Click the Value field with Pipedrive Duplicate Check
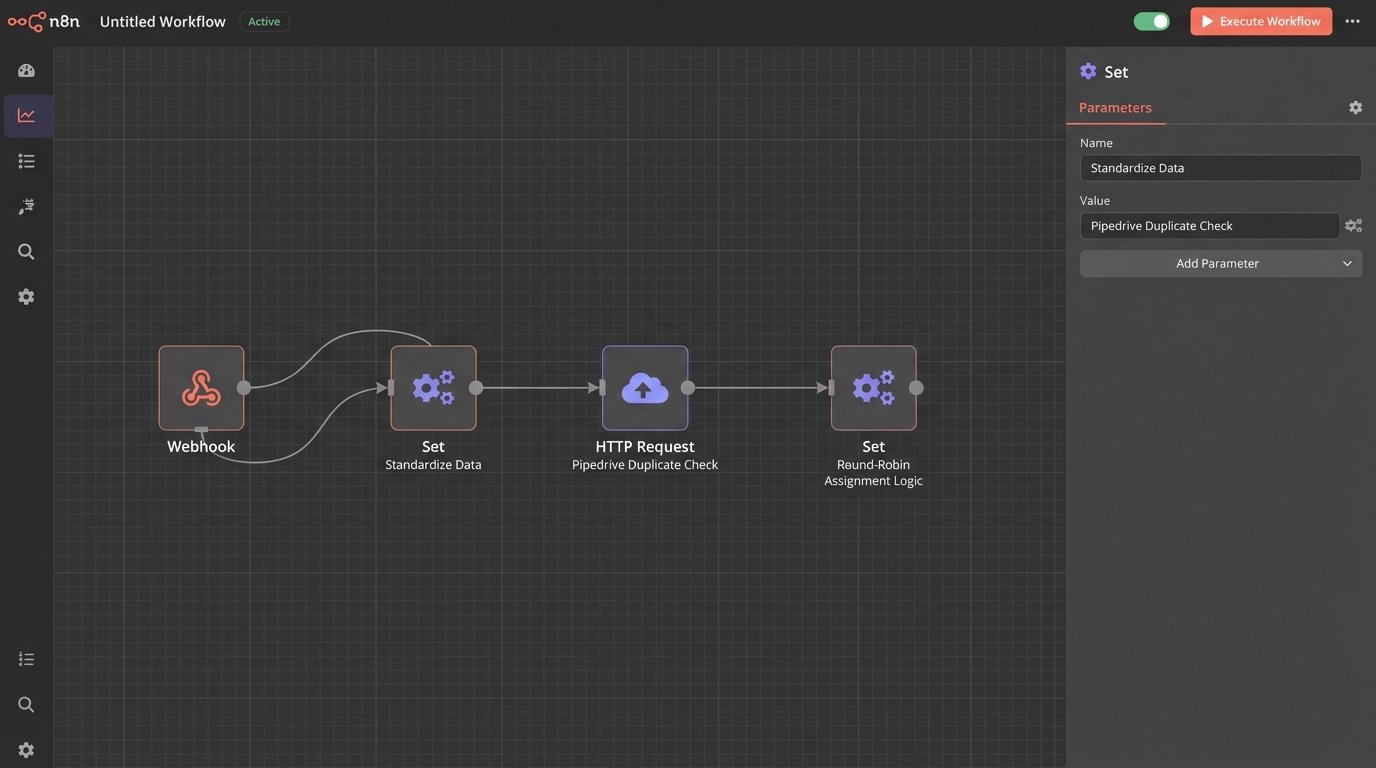 (1209, 226)
